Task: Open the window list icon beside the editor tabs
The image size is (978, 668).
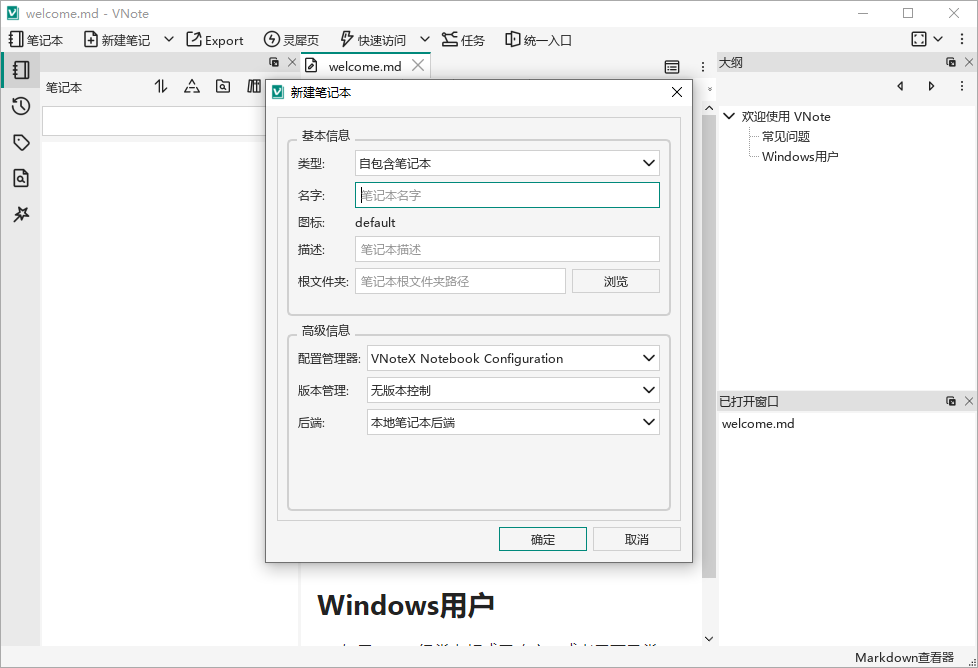Action: pyautogui.click(x=672, y=66)
